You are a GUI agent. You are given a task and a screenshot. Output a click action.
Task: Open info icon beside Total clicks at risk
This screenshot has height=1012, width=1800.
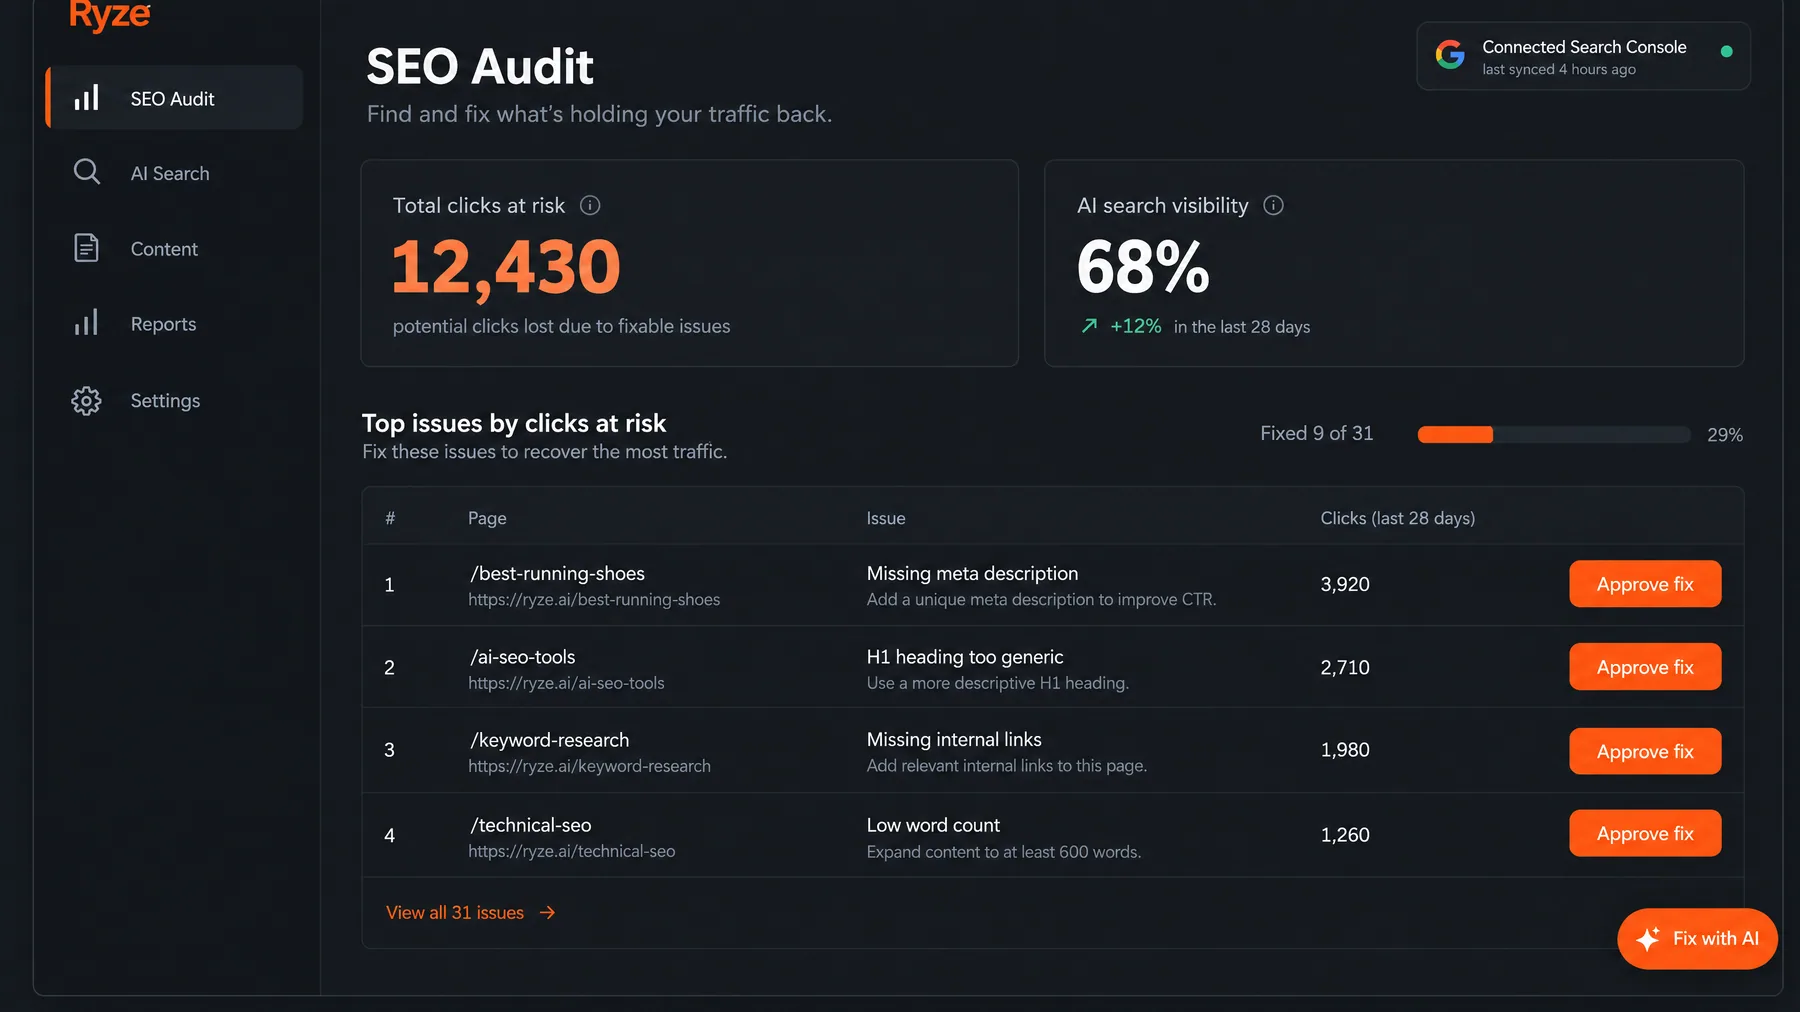pyautogui.click(x=590, y=205)
